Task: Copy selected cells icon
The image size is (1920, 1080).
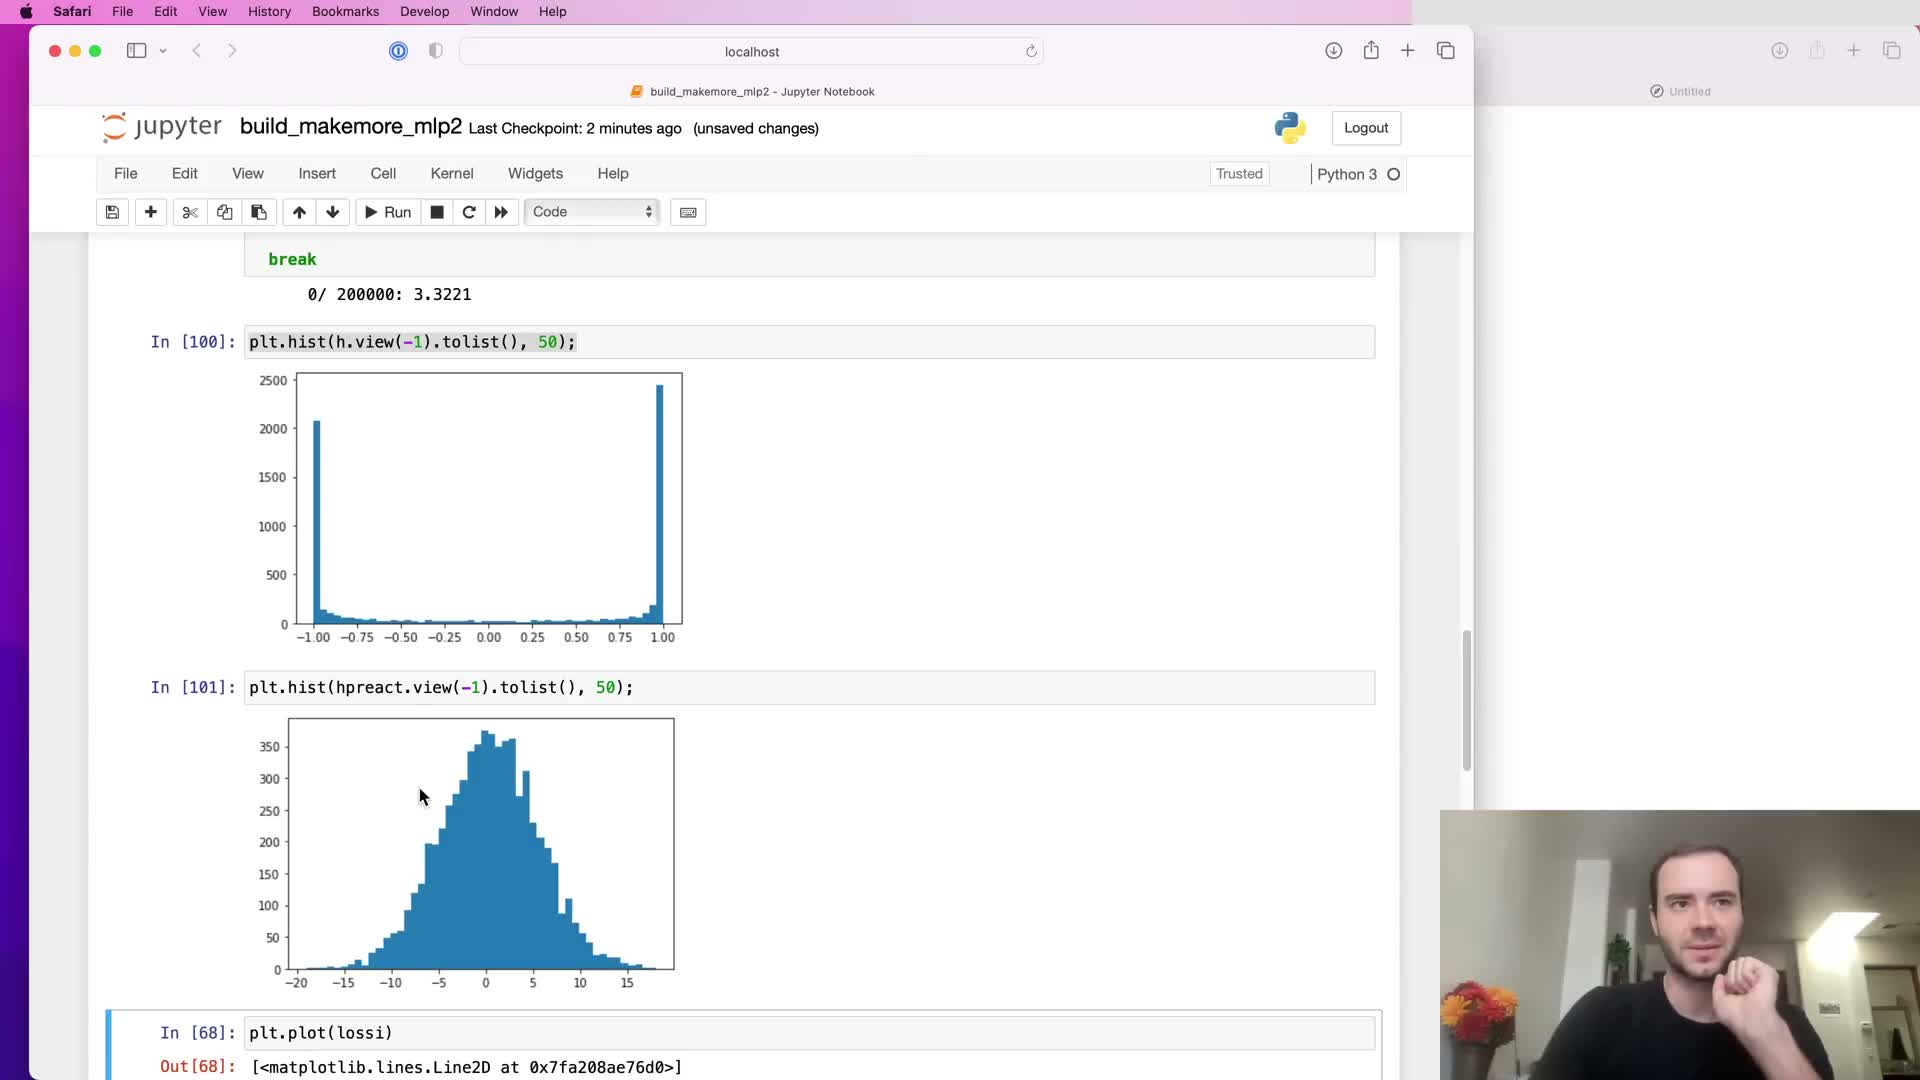Action: (224, 212)
